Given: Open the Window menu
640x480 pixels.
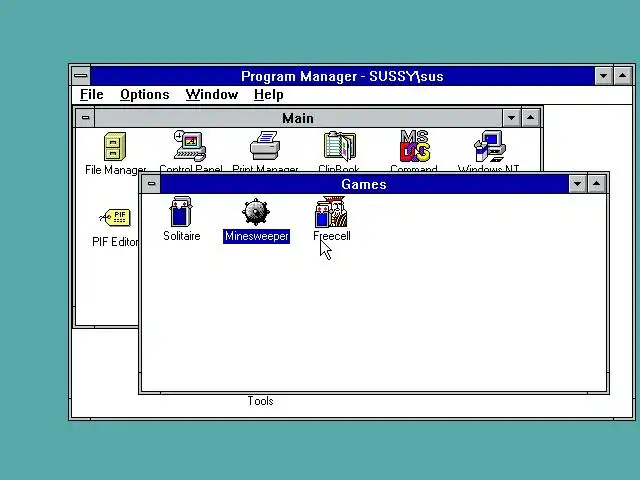Looking at the screenshot, I should (212, 95).
